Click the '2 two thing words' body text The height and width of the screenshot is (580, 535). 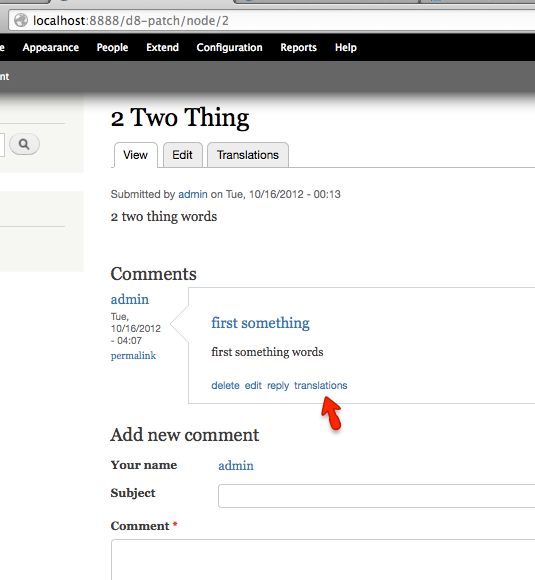pyautogui.click(x=164, y=216)
